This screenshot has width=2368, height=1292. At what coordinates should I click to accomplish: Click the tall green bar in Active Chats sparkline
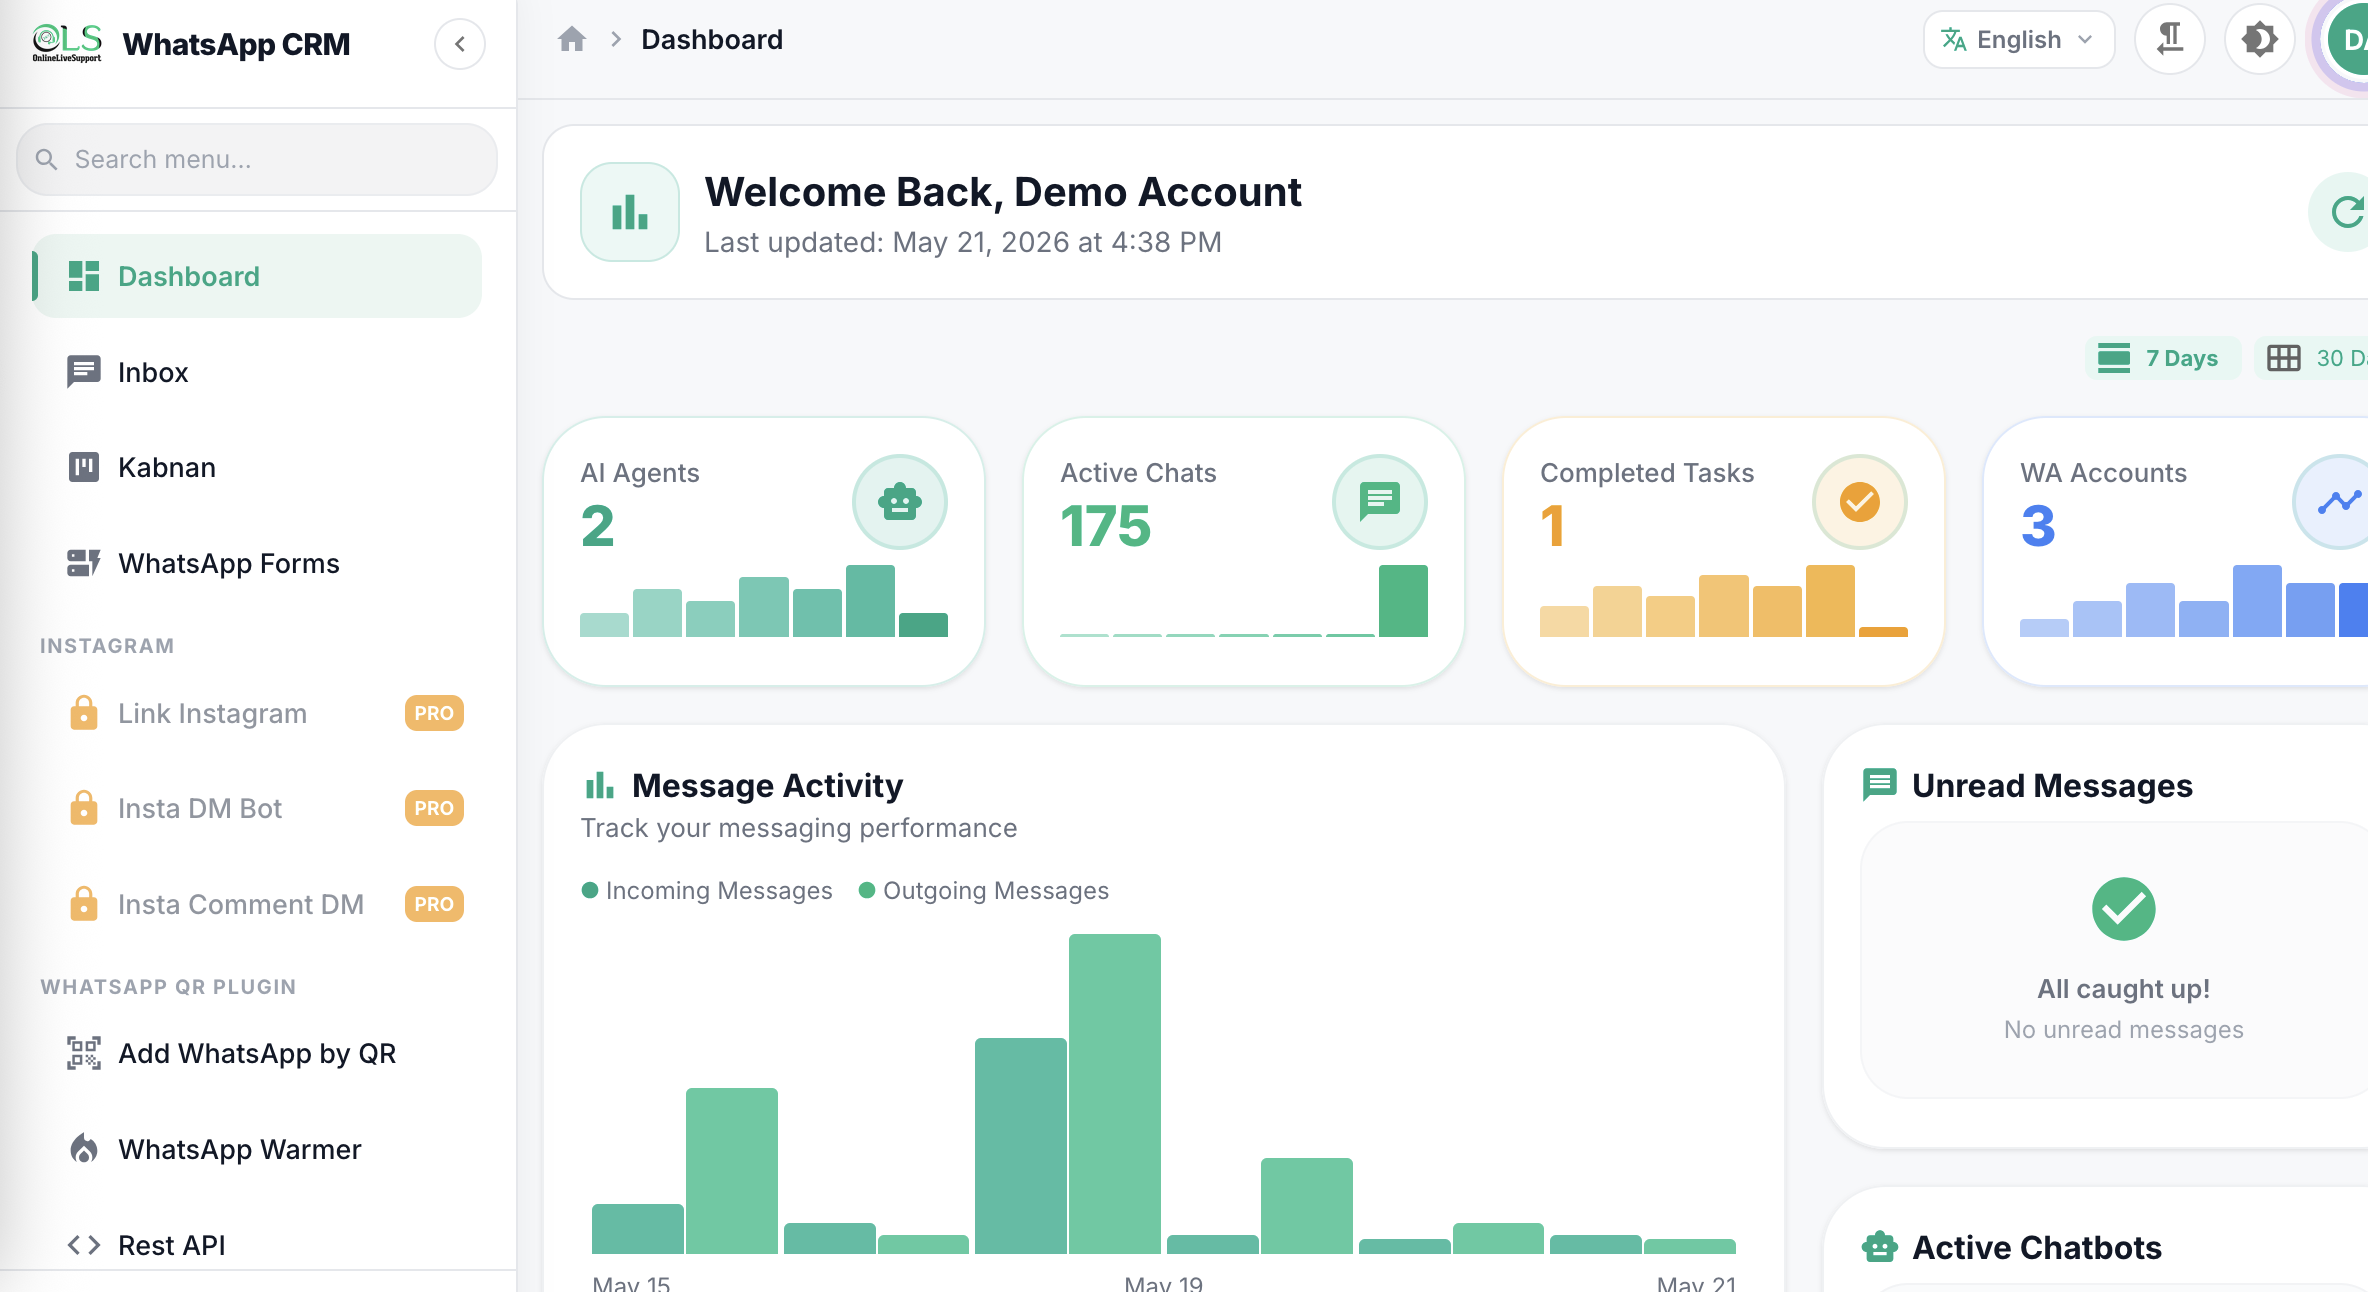[1403, 601]
